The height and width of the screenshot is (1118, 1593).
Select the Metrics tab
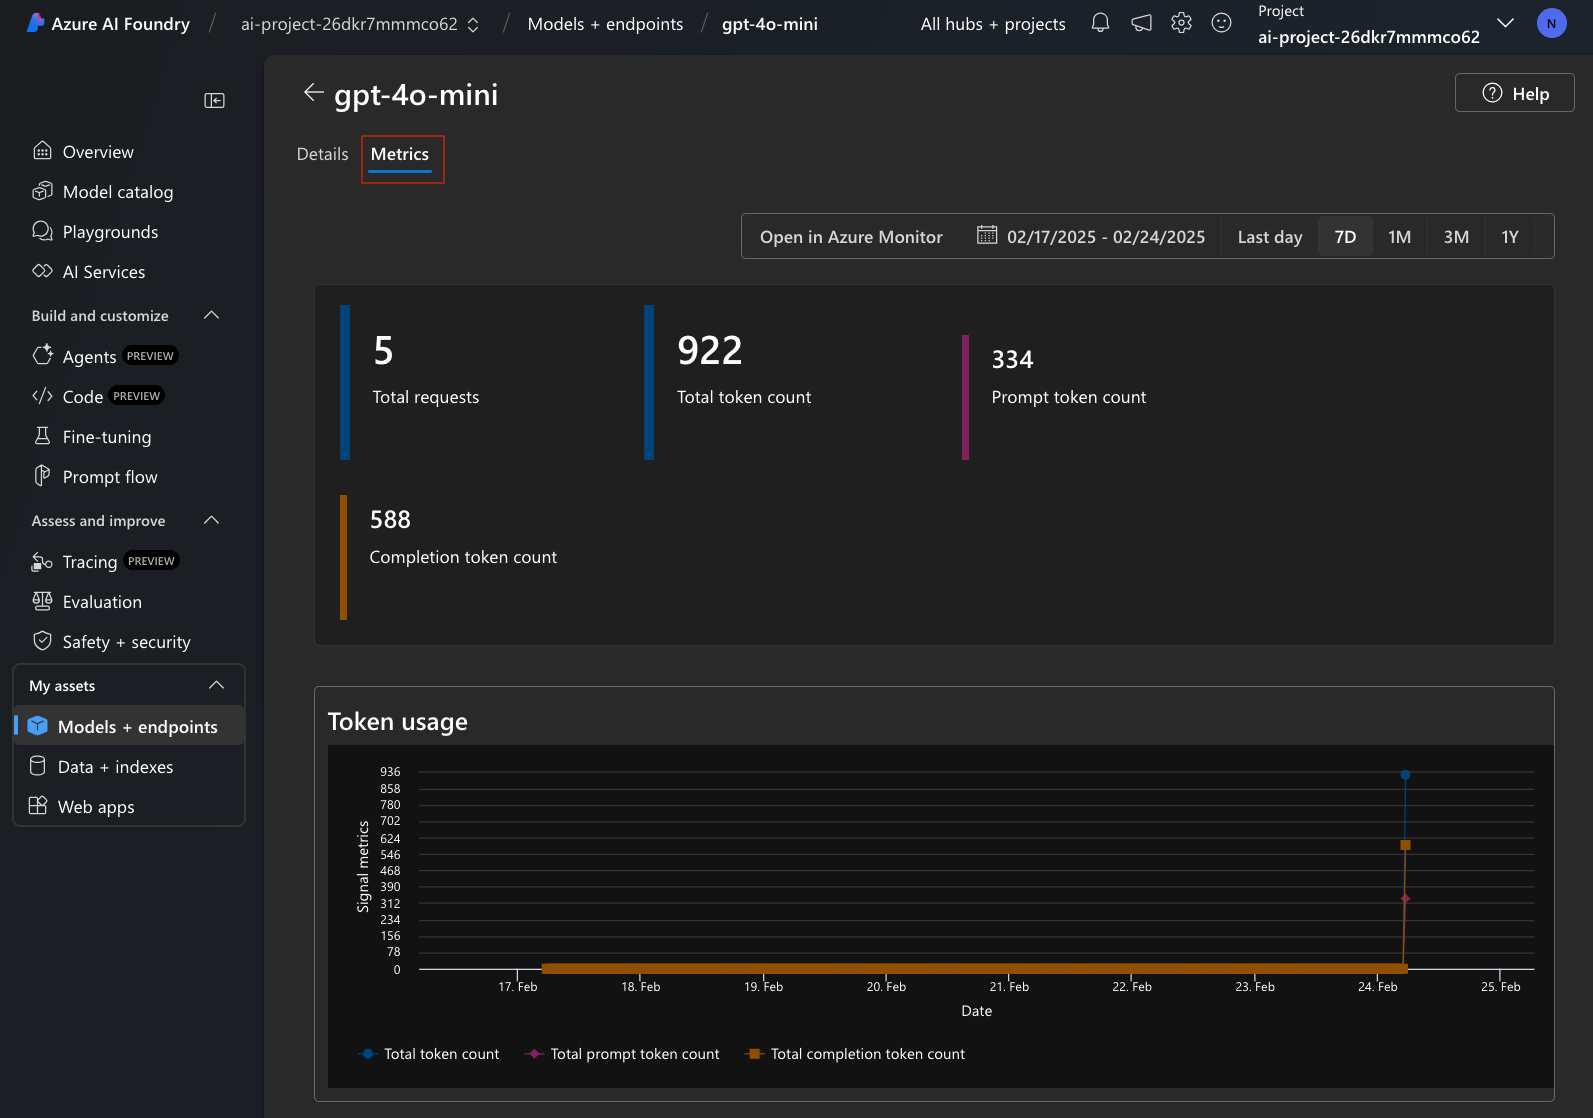[400, 154]
